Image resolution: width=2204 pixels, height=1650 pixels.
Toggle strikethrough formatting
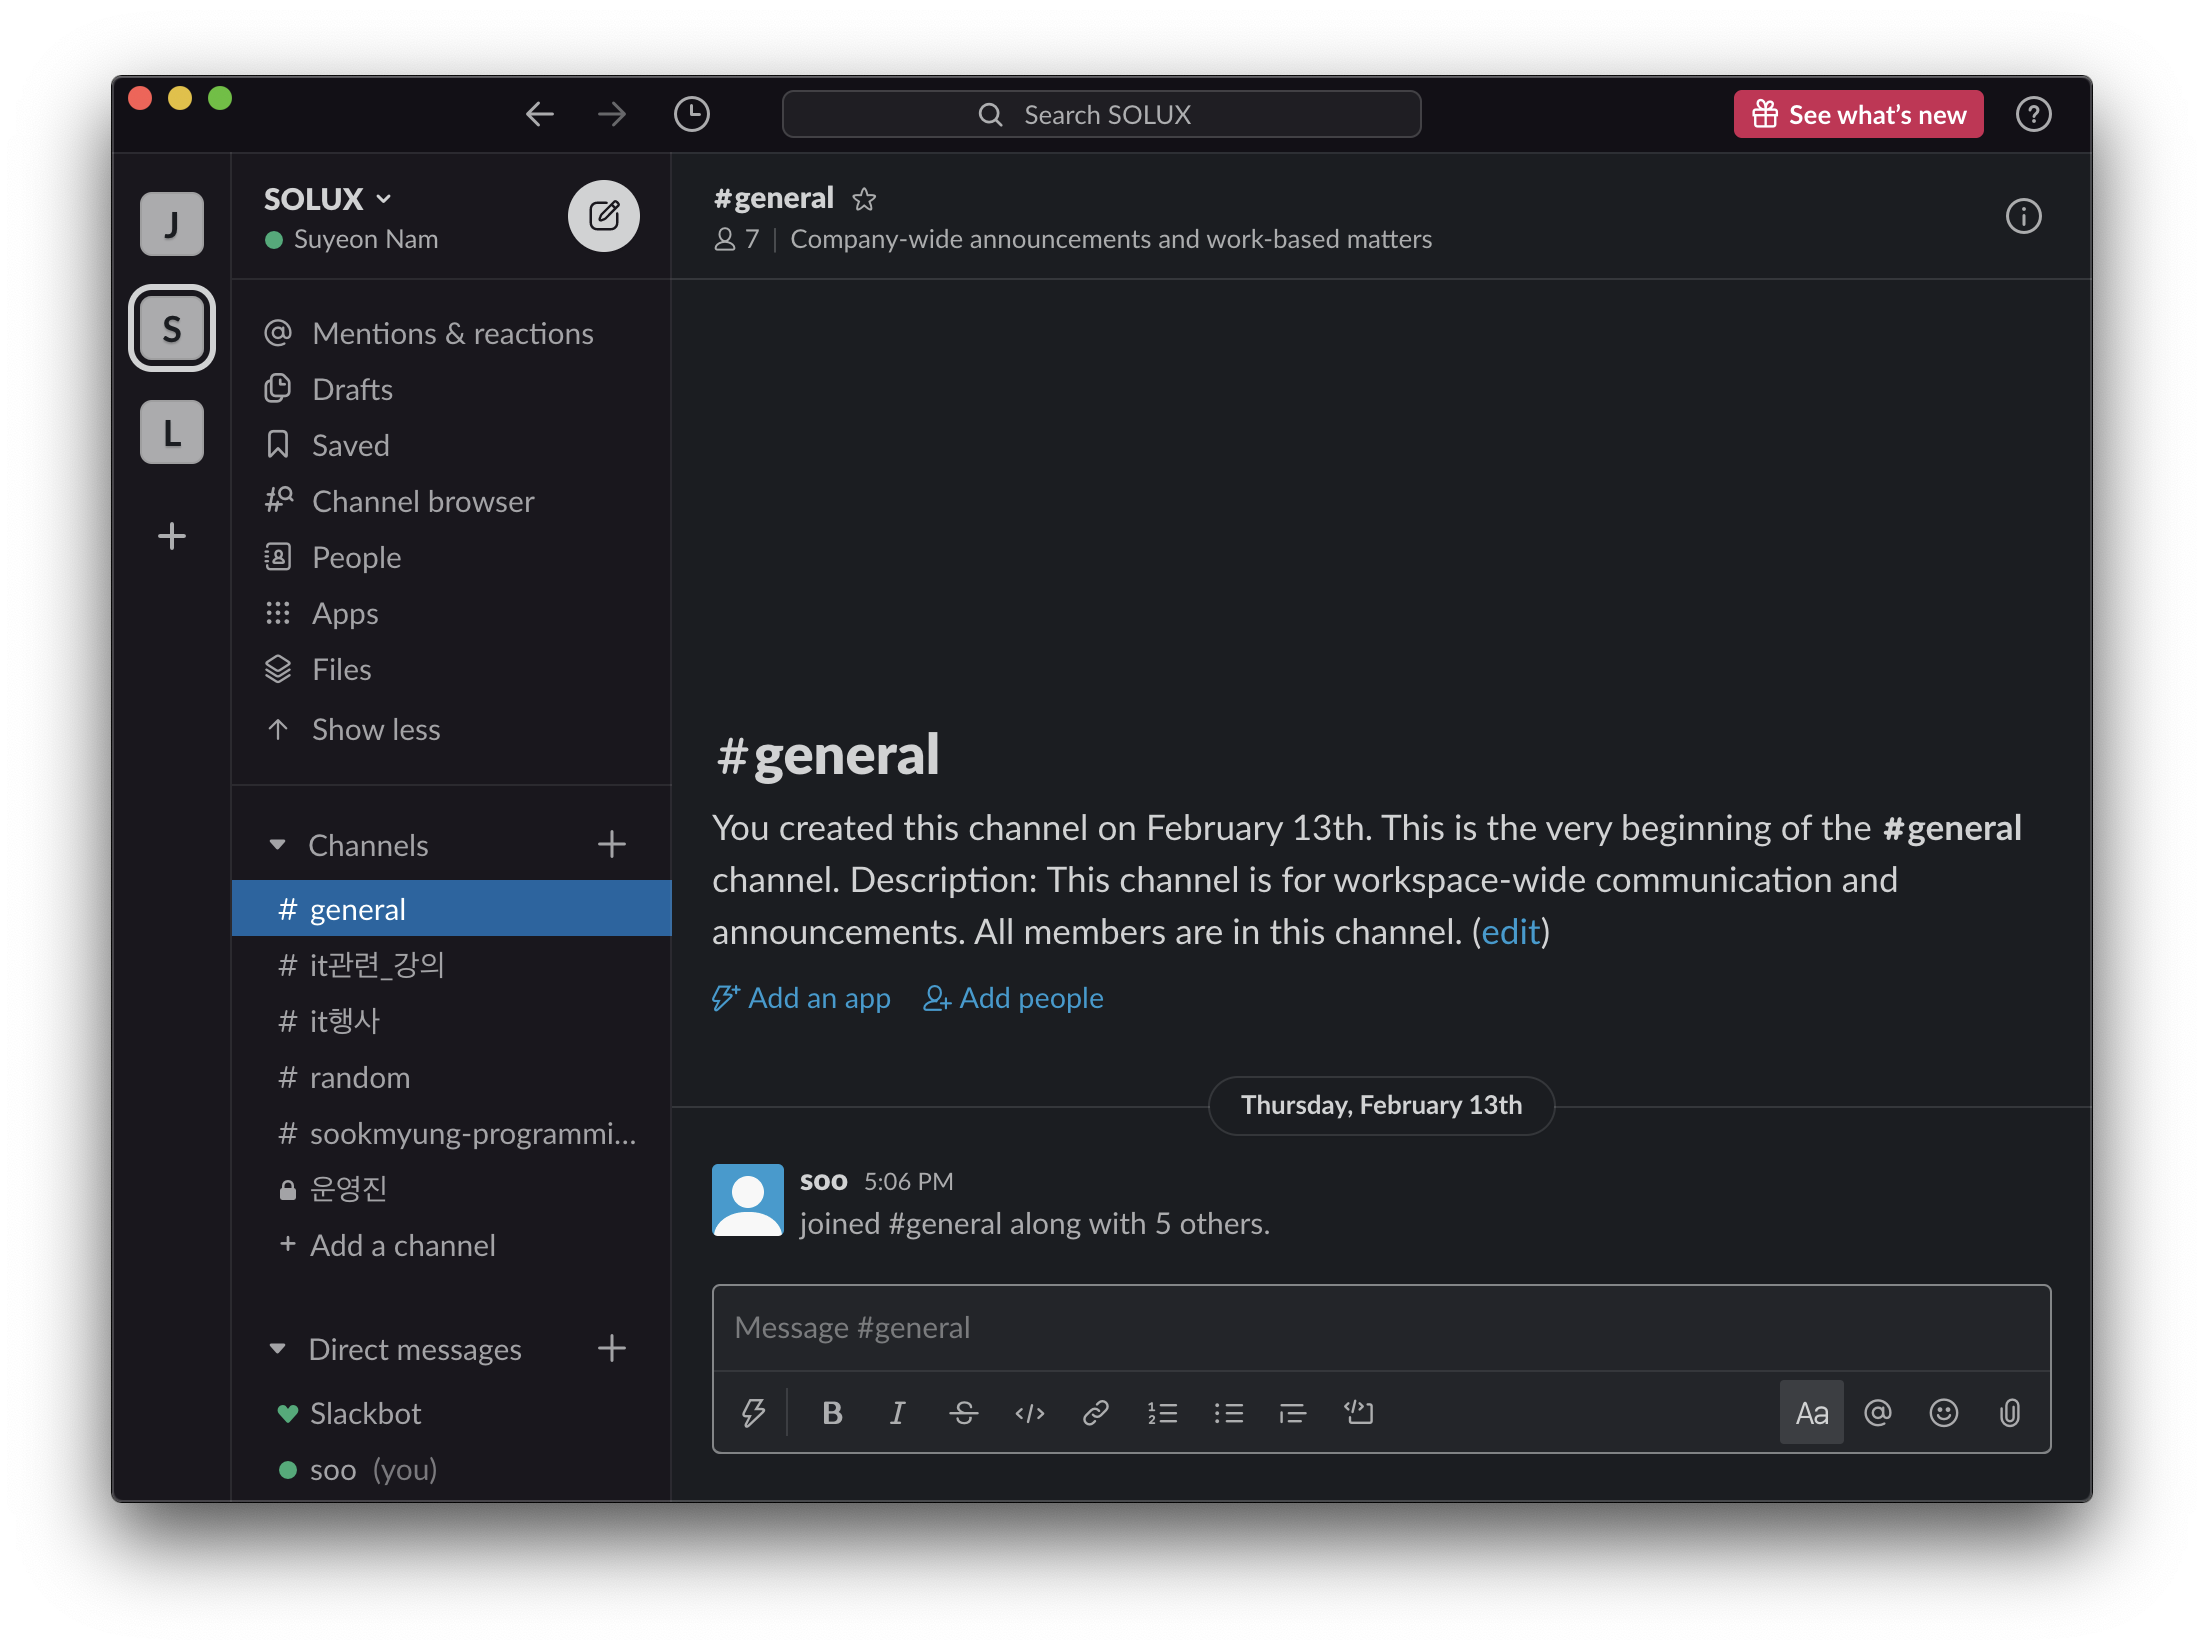pos(963,1413)
